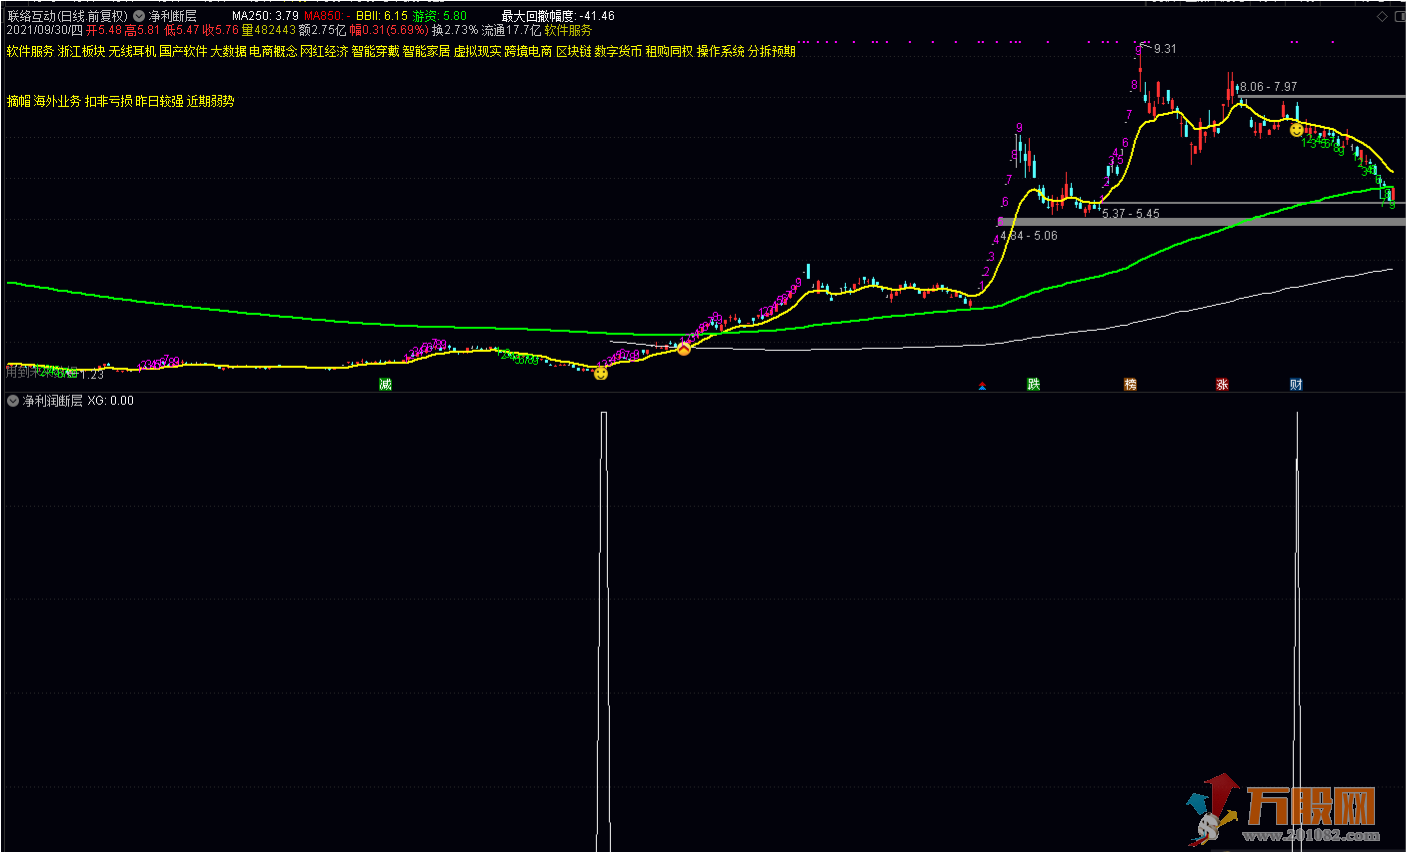Click the green 跌 event marker
1406x852 pixels.
click(1034, 385)
